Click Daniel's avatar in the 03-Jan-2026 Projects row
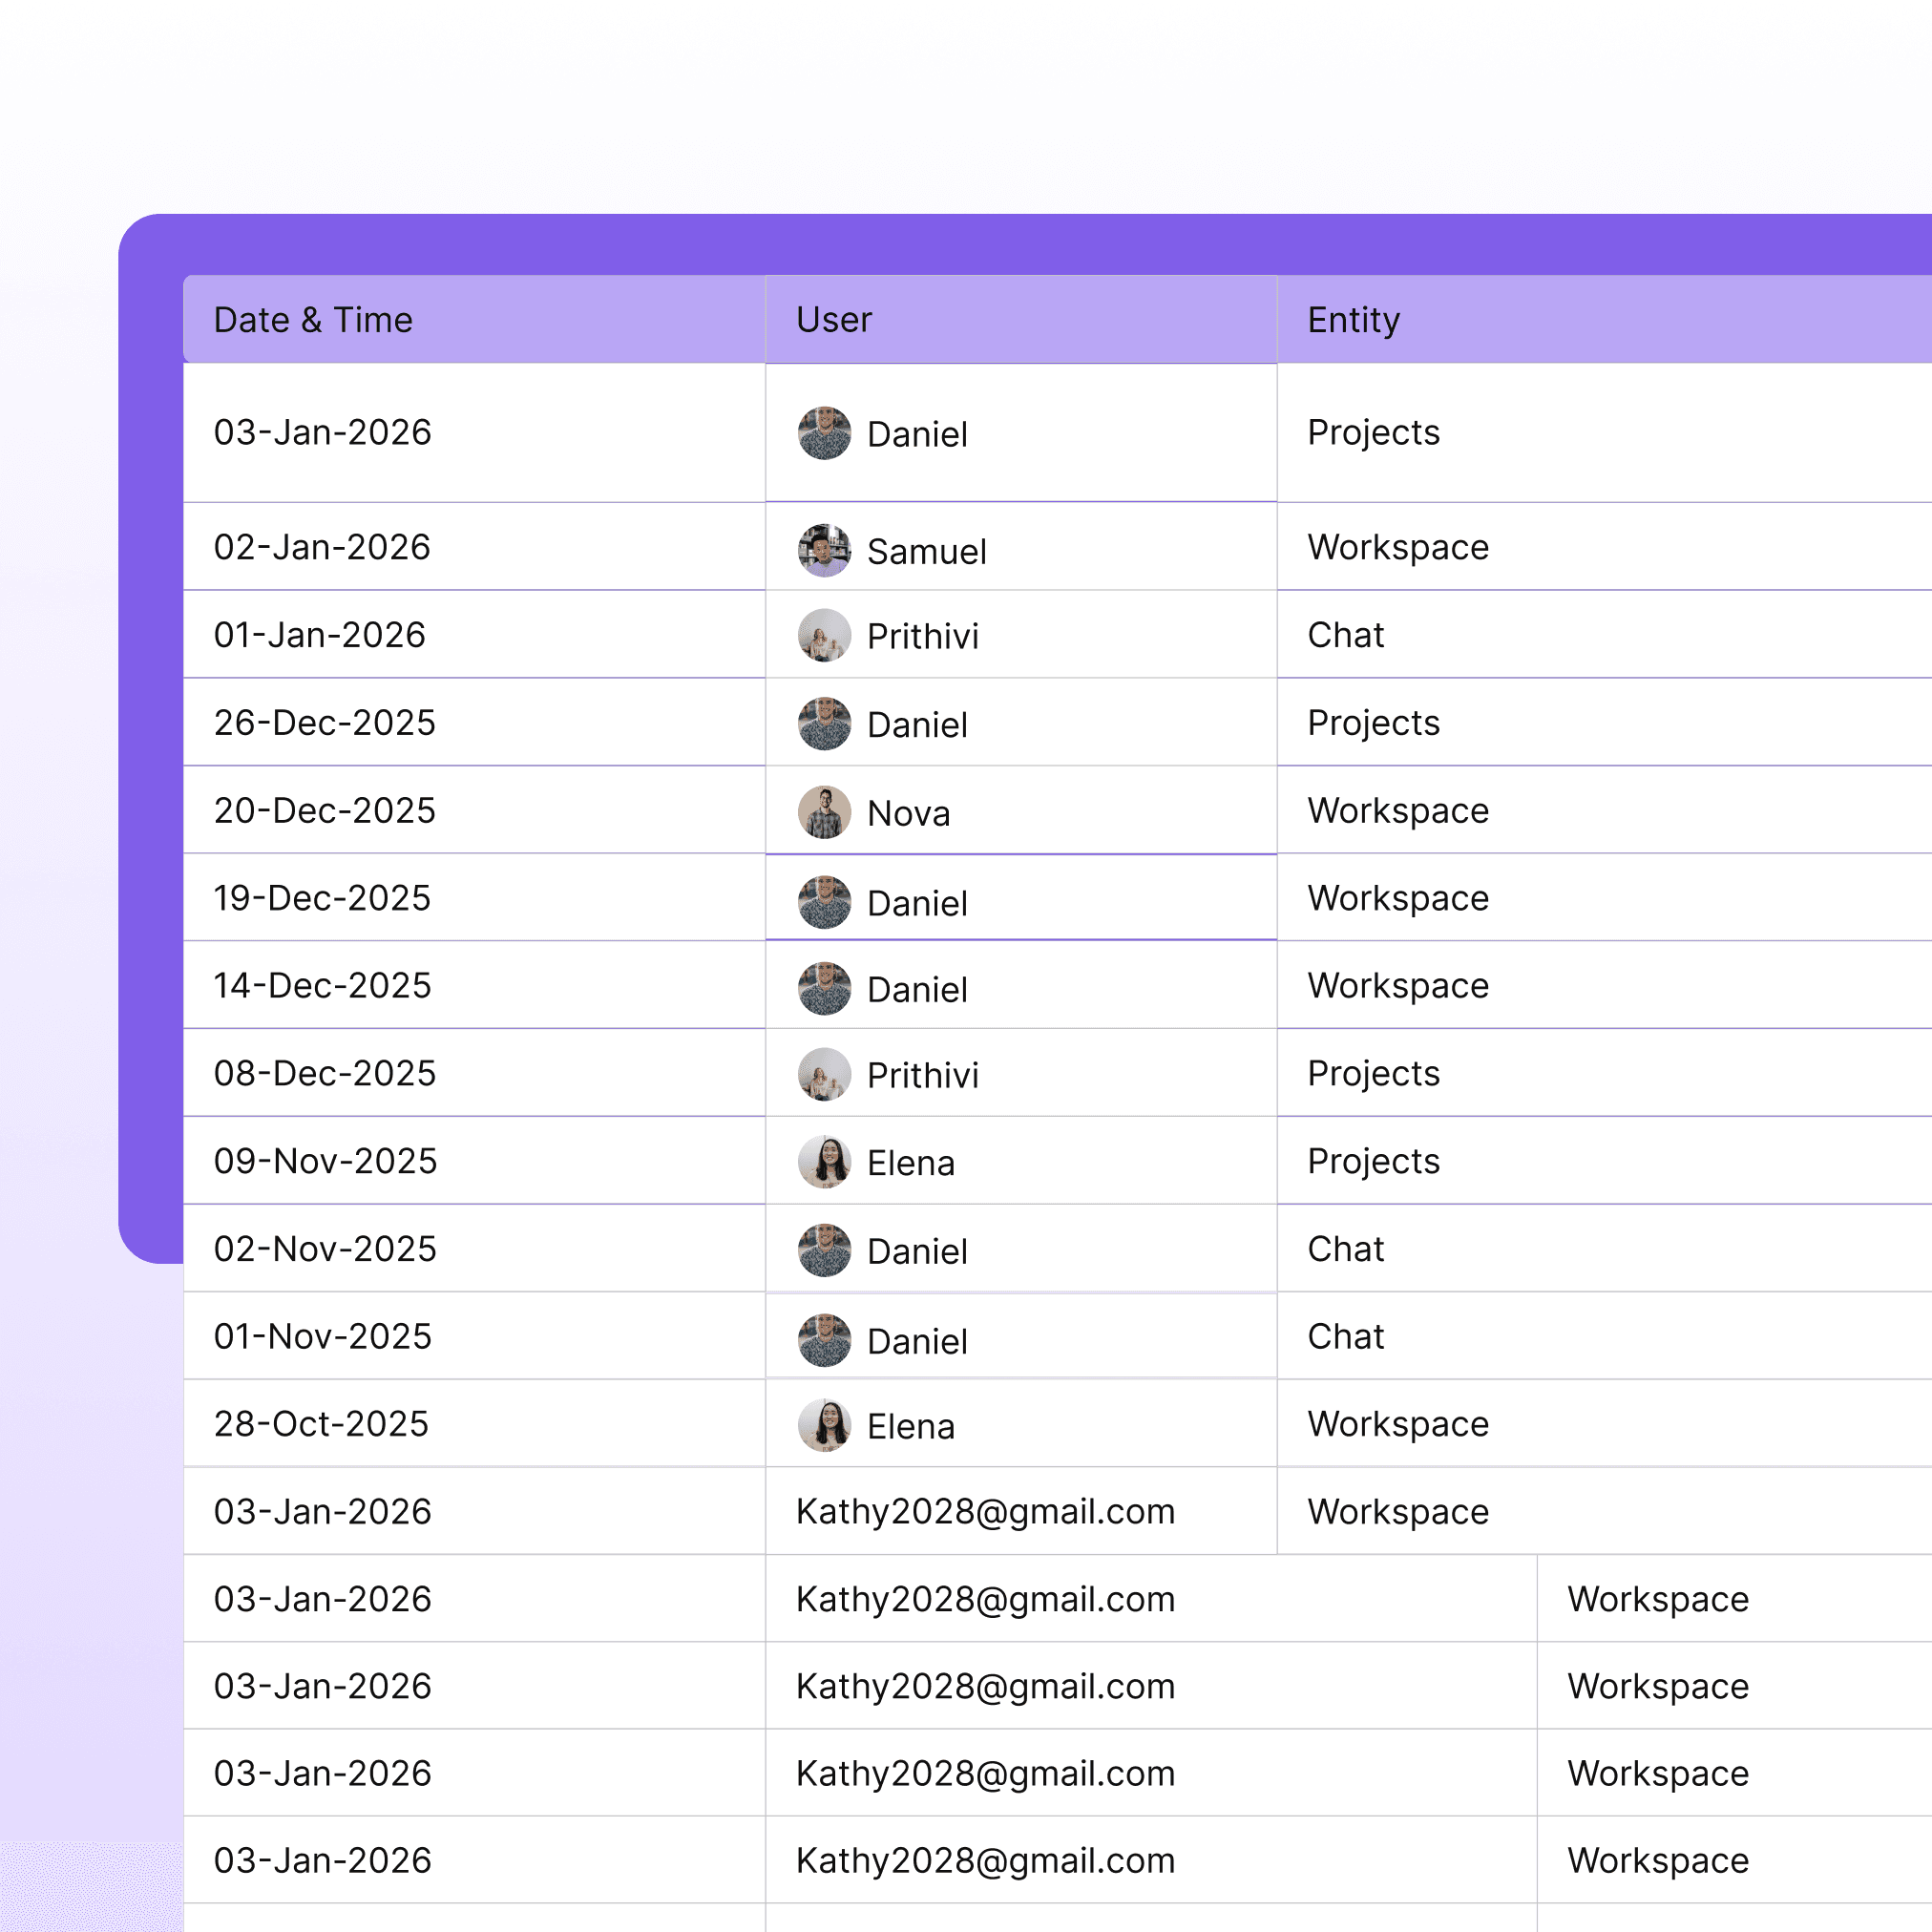Screen dimensions: 1932x1932 point(824,433)
